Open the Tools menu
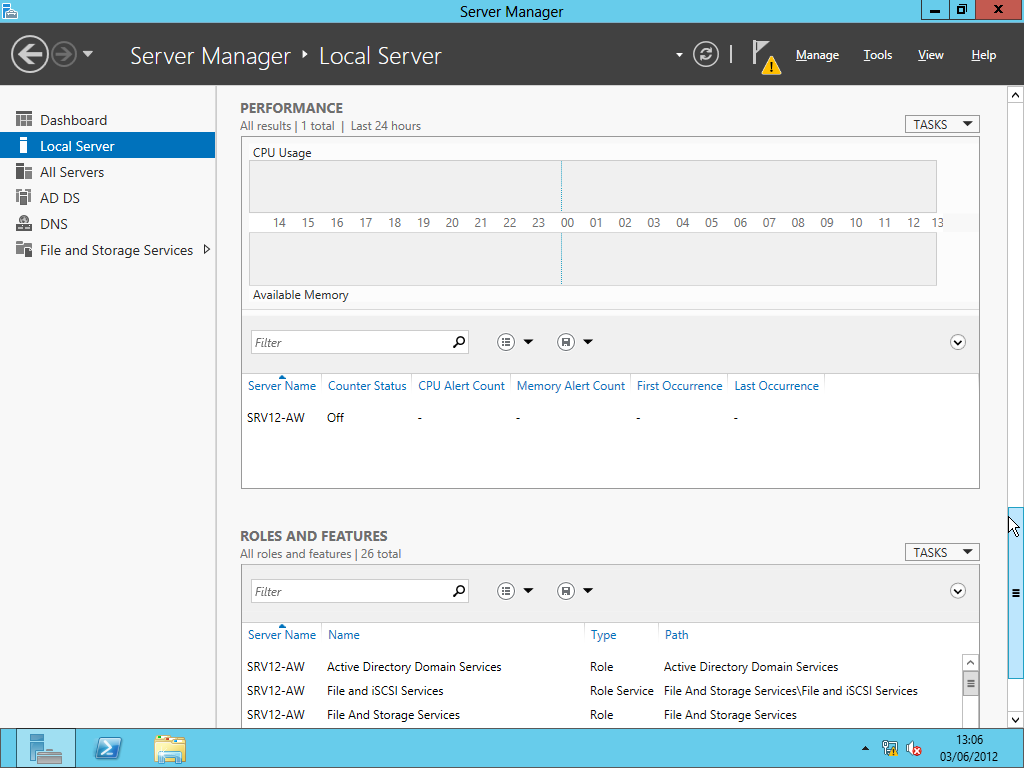The height and width of the screenshot is (768, 1024). pos(877,55)
